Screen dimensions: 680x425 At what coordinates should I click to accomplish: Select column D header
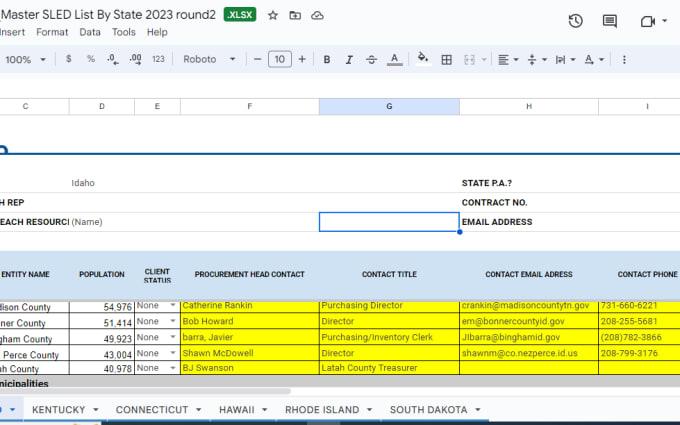(101, 106)
